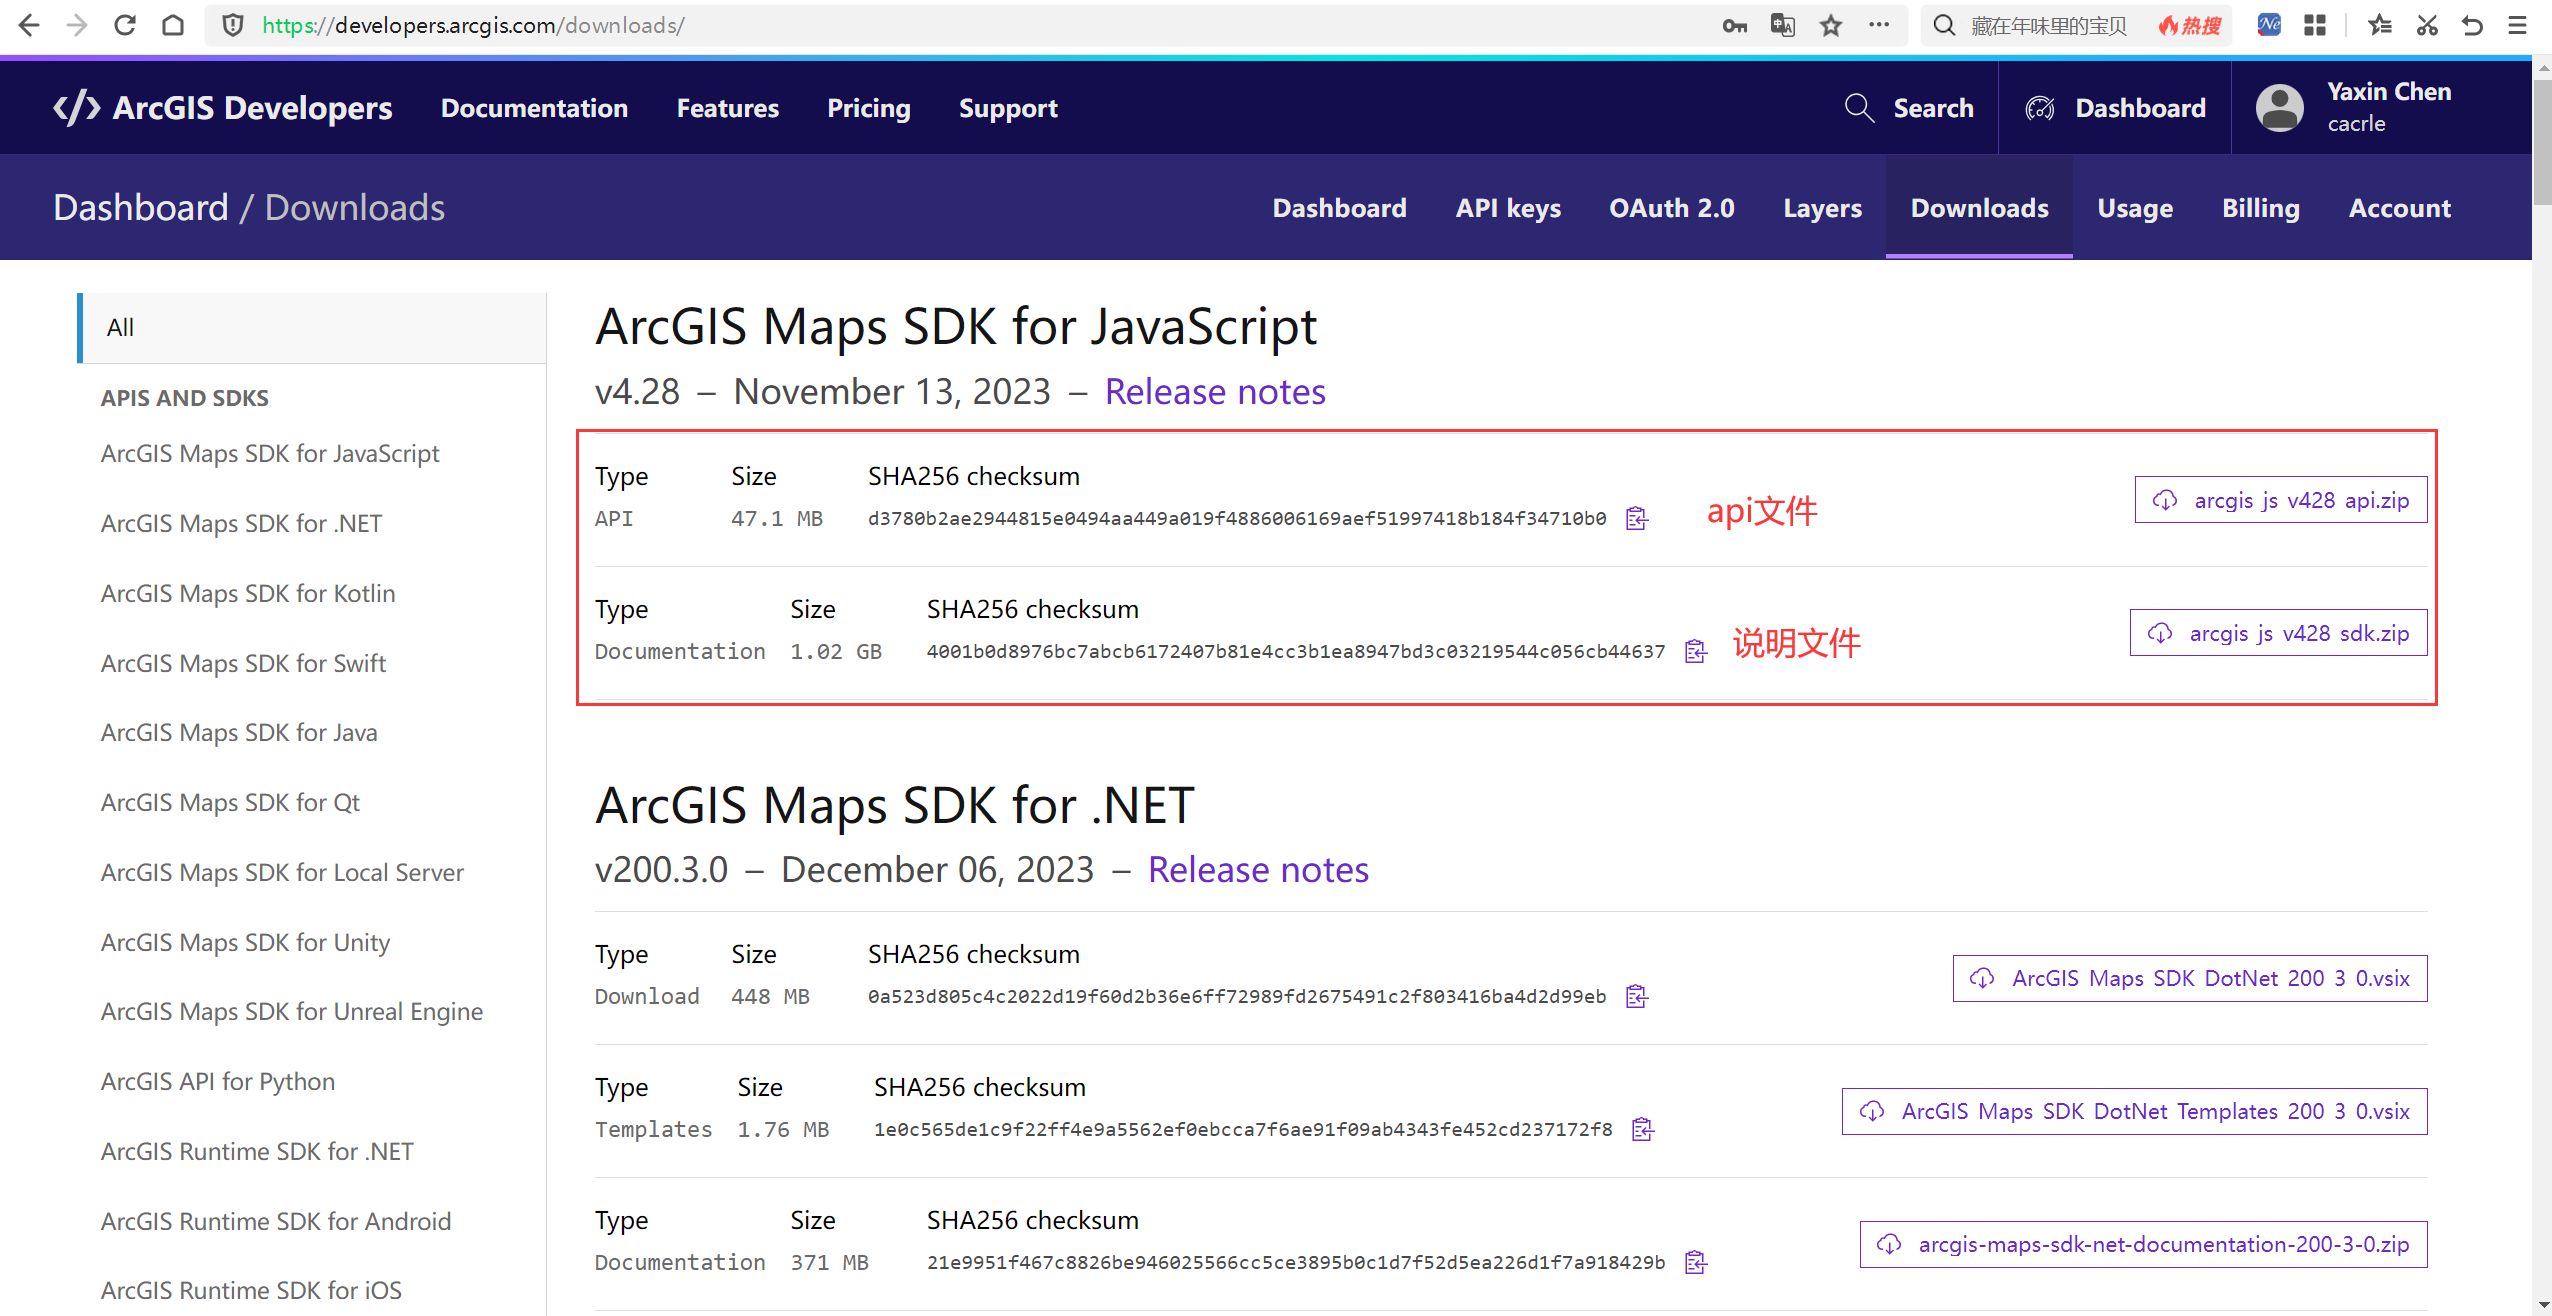Screen dimensions: 2552x1316
Task: Switch to the Billing tab
Action: tap(2260, 208)
